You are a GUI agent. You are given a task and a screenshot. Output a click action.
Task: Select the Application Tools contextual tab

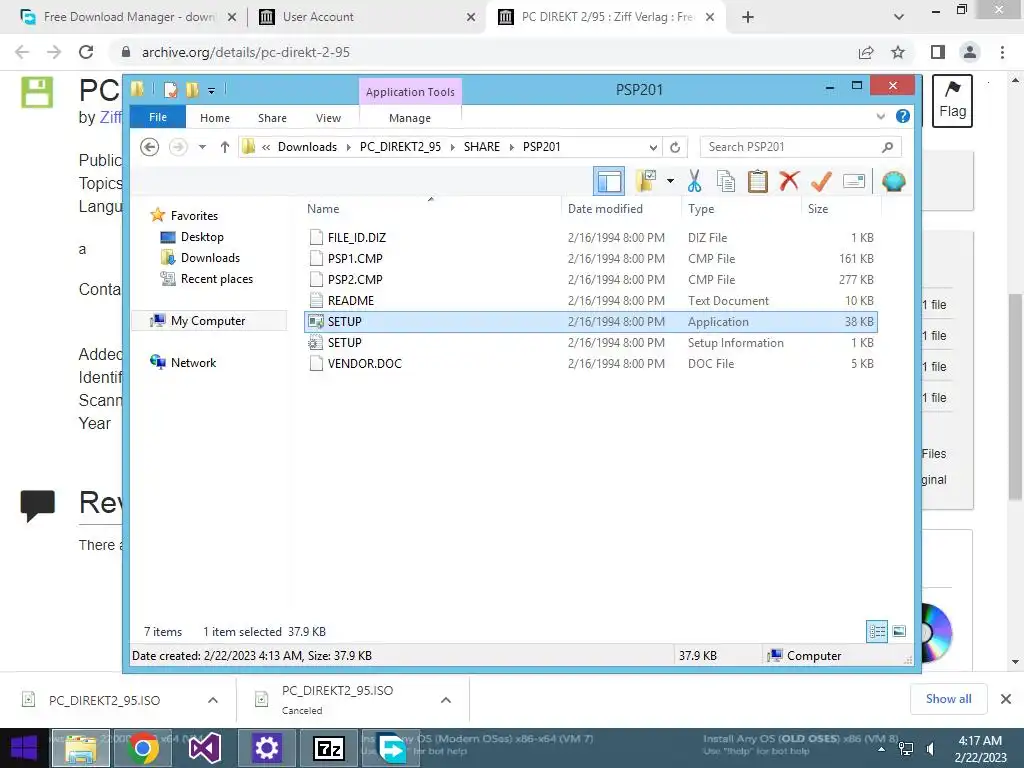pyautogui.click(x=410, y=91)
